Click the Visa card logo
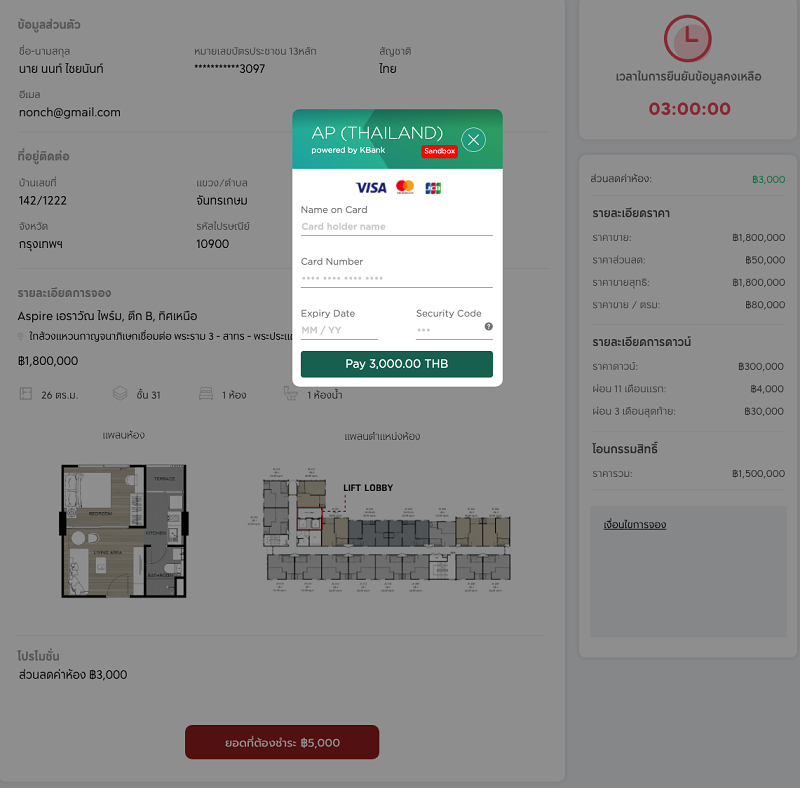The height and width of the screenshot is (788, 800). pyautogui.click(x=371, y=187)
